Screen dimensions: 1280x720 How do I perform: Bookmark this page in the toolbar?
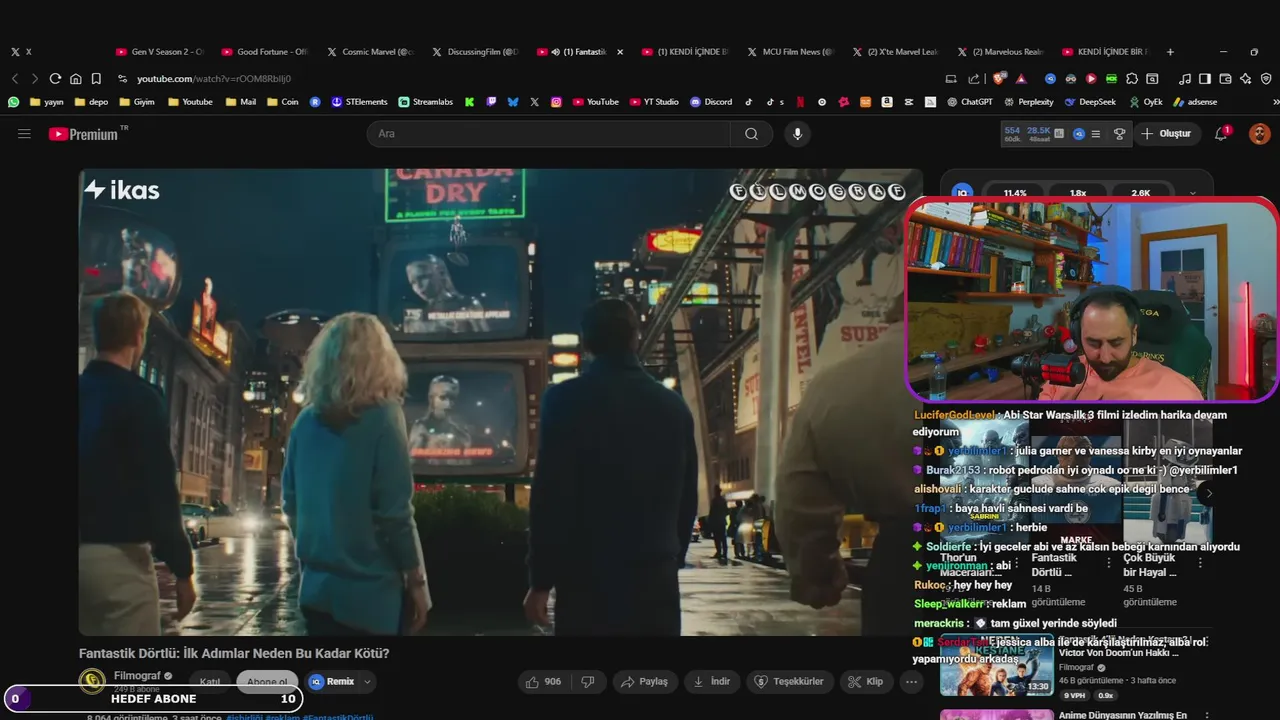(96, 78)
